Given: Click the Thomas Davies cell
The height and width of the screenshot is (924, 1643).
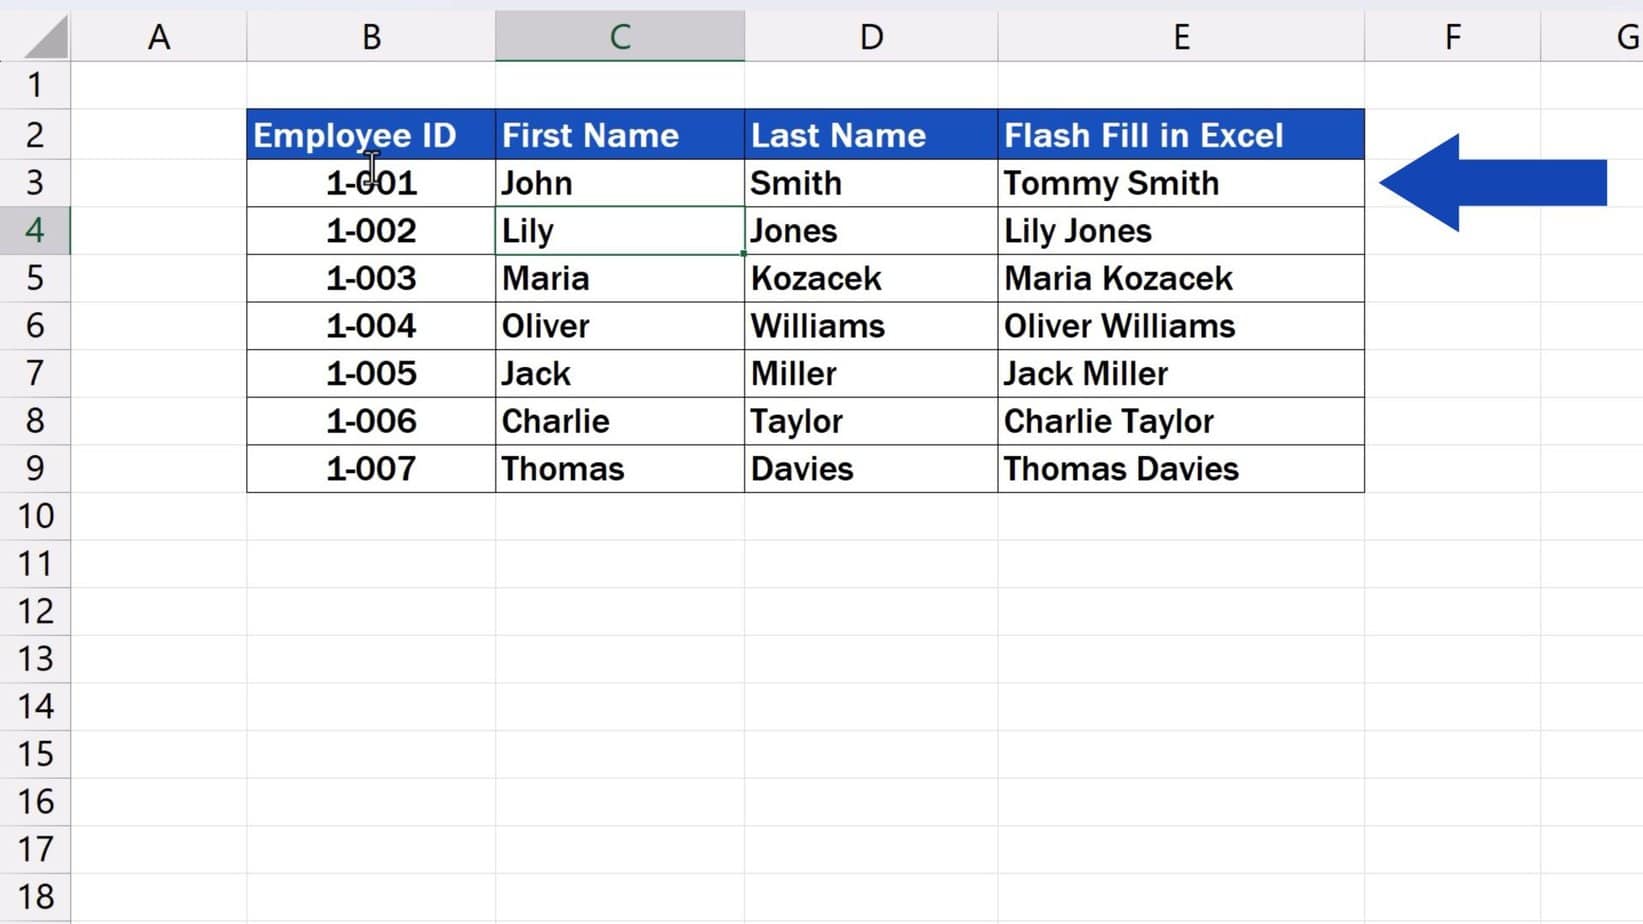Looking at the screenshot, I should 1180,469.
